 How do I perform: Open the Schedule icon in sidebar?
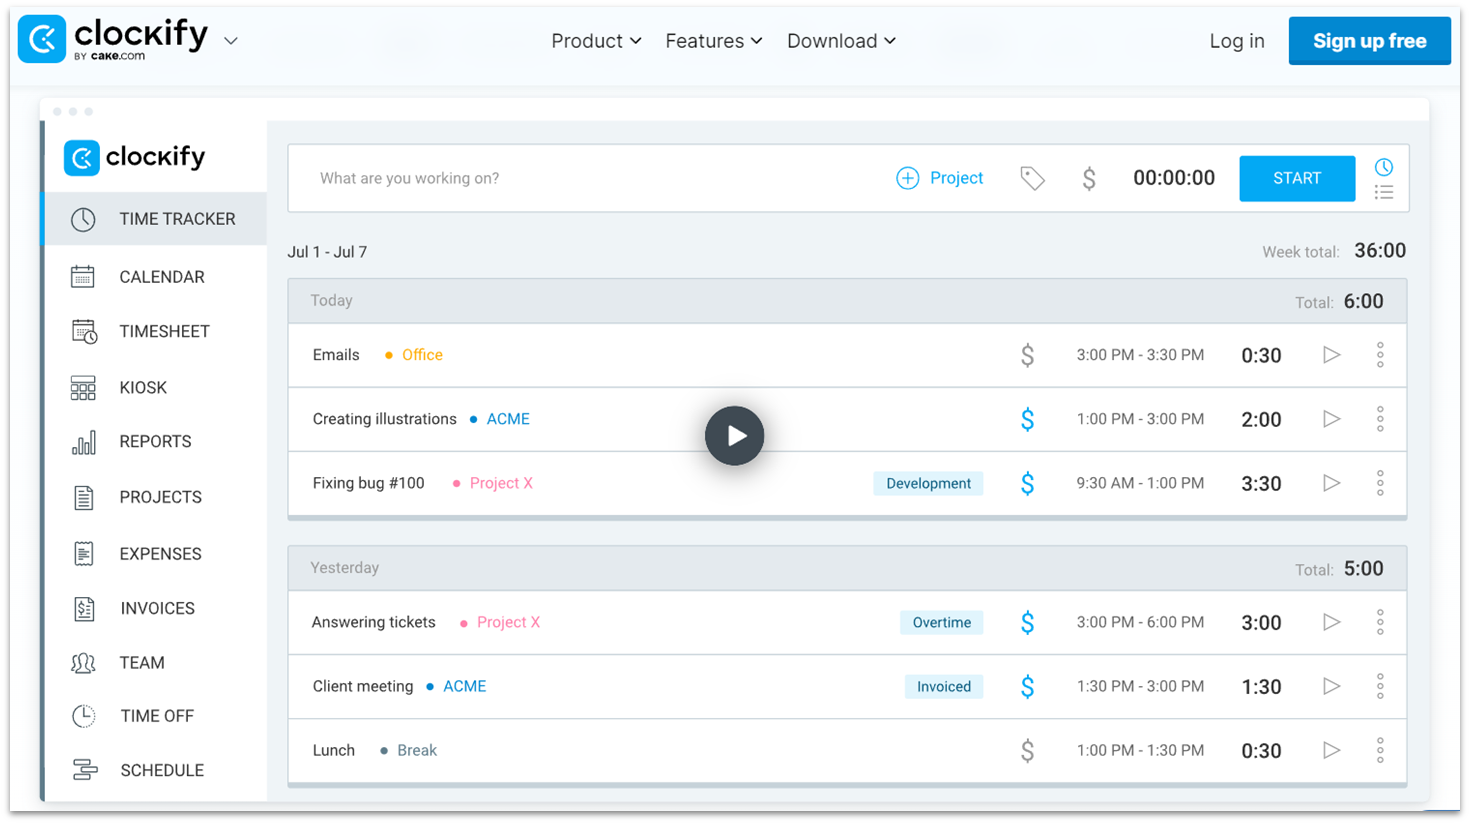click(x=85, y=770)
